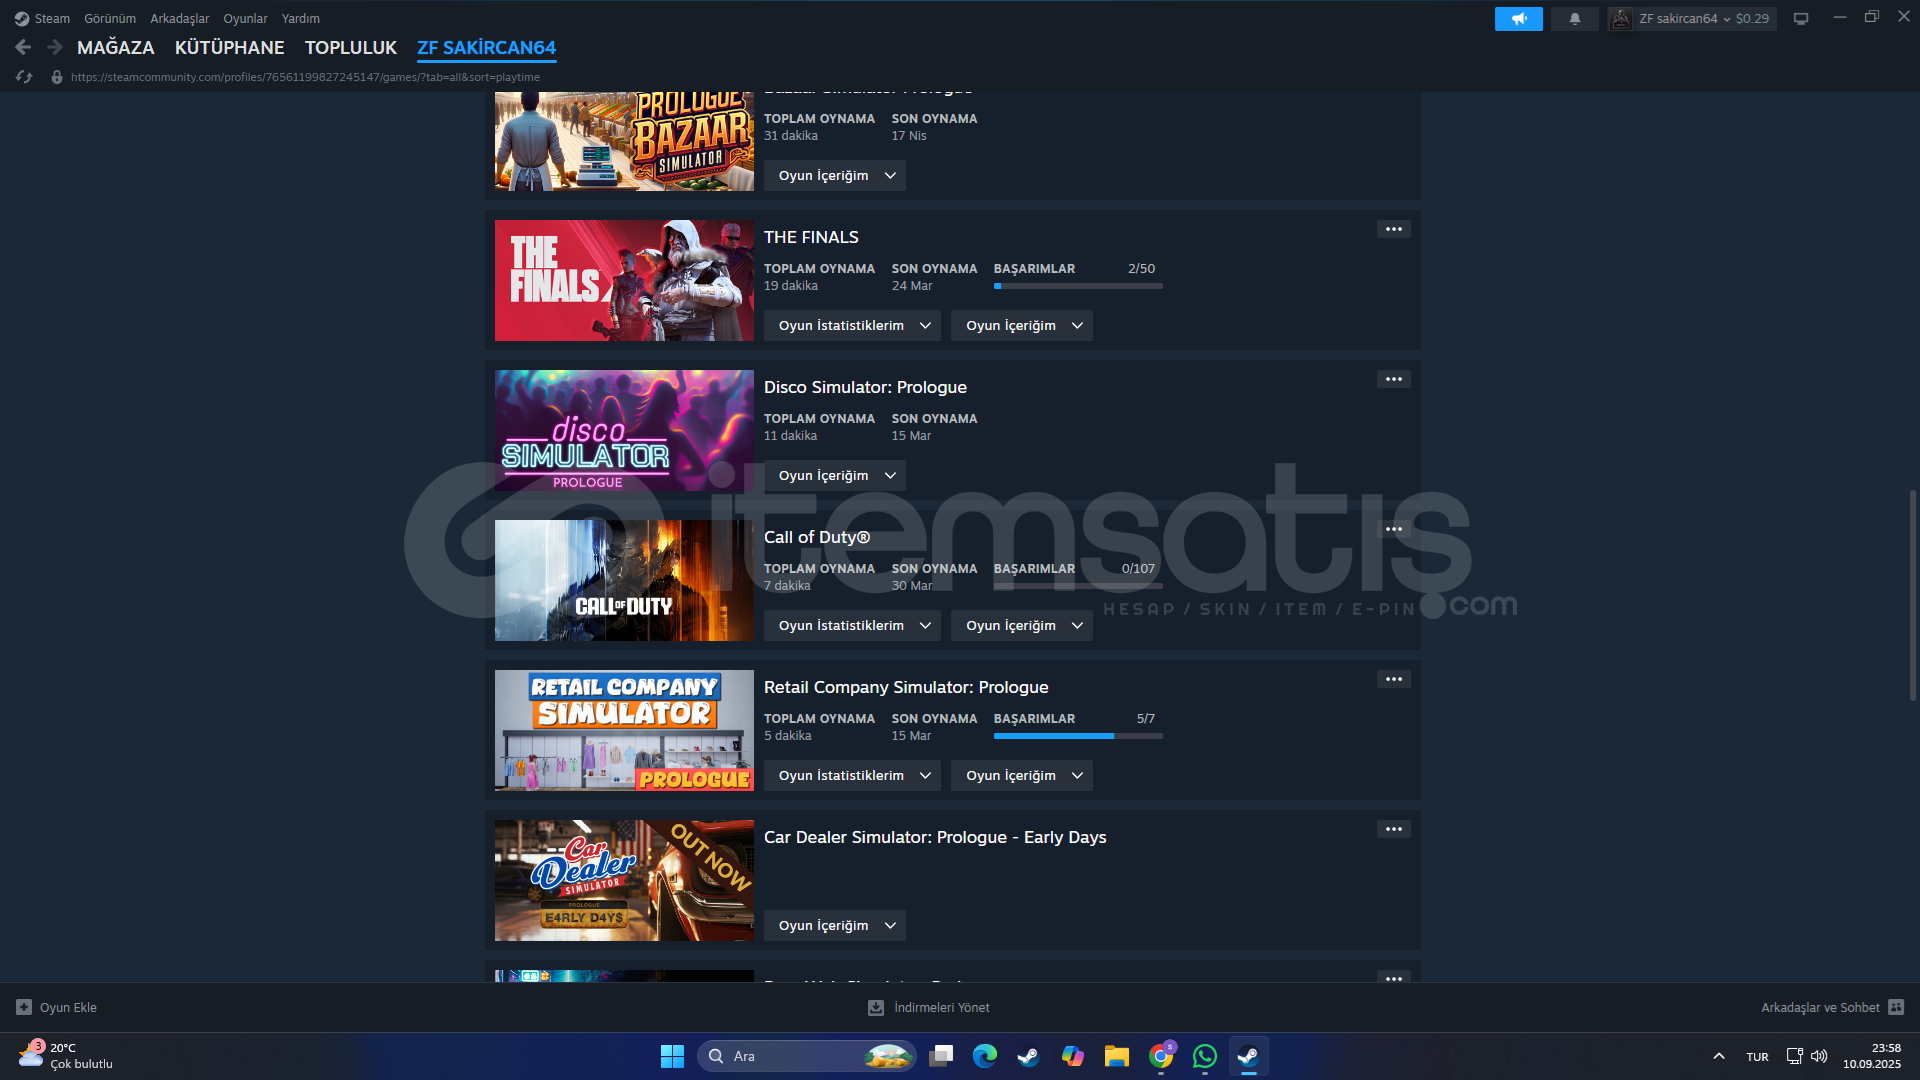The height and width of the screenshot is (1080, 1920).
Task: Open File Explorer from the taskbar
Action: (1117, 1056)
